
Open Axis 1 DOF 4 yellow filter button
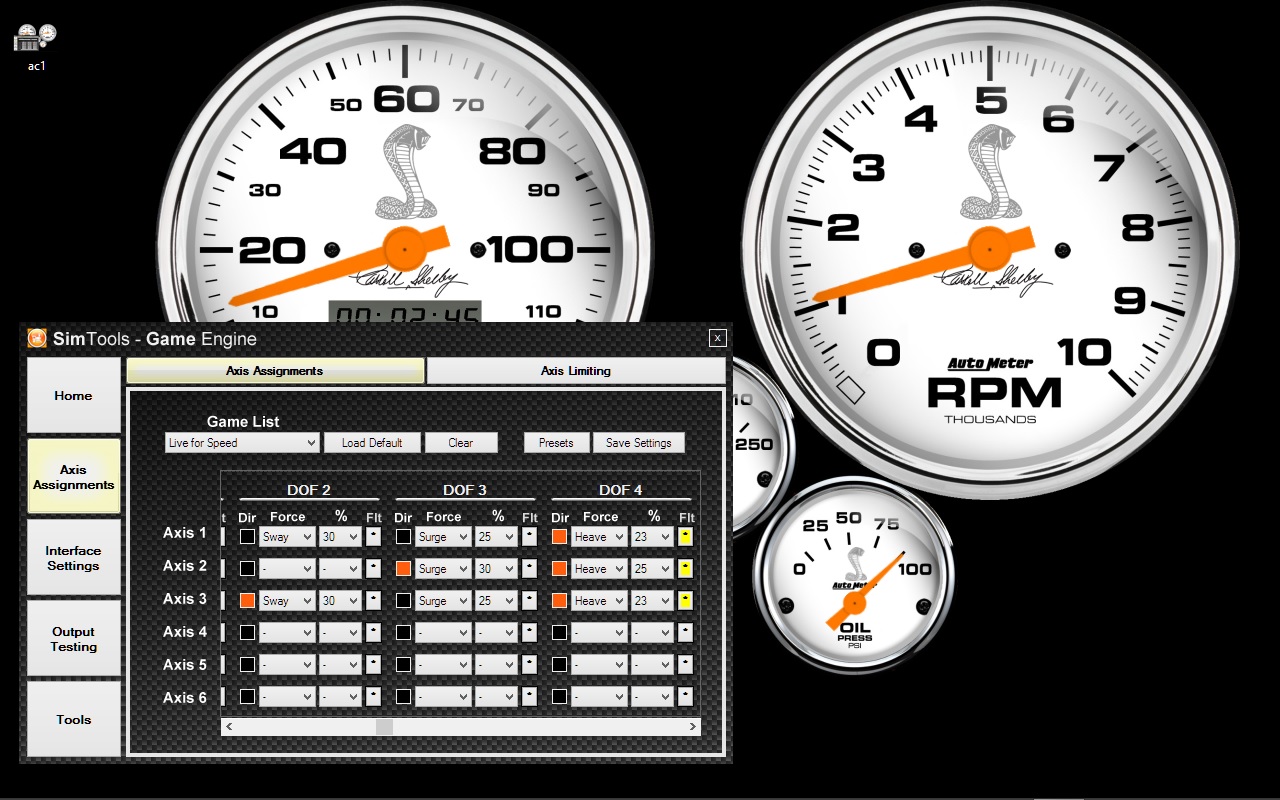[686, 537]
